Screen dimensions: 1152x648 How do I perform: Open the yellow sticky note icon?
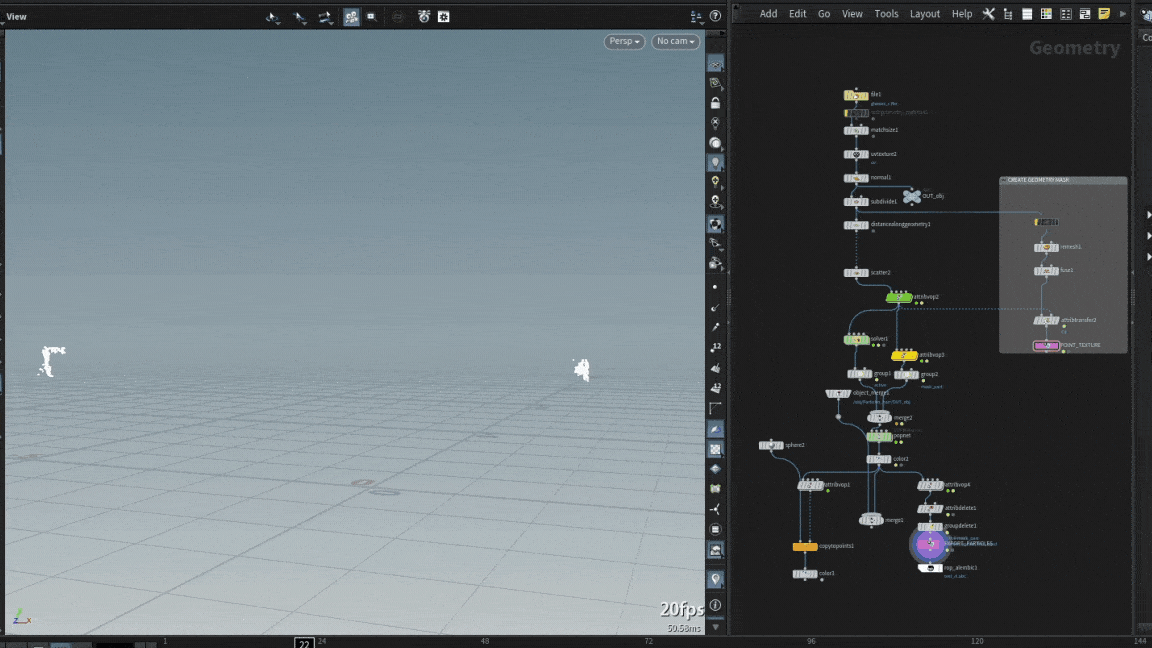pyautogui.click(x=1104, y=14)
